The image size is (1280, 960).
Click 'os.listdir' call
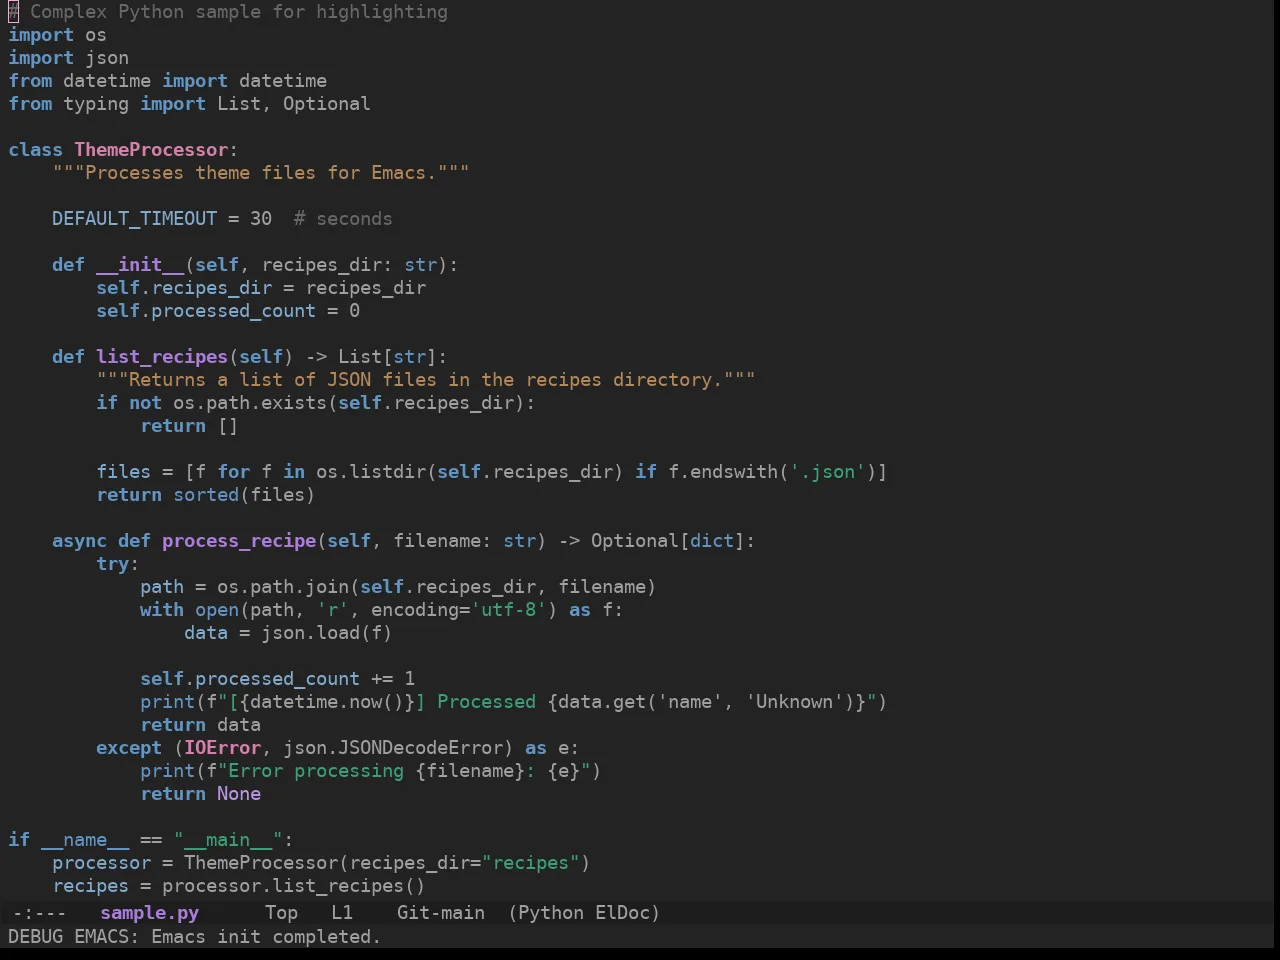tap(371, 472)
